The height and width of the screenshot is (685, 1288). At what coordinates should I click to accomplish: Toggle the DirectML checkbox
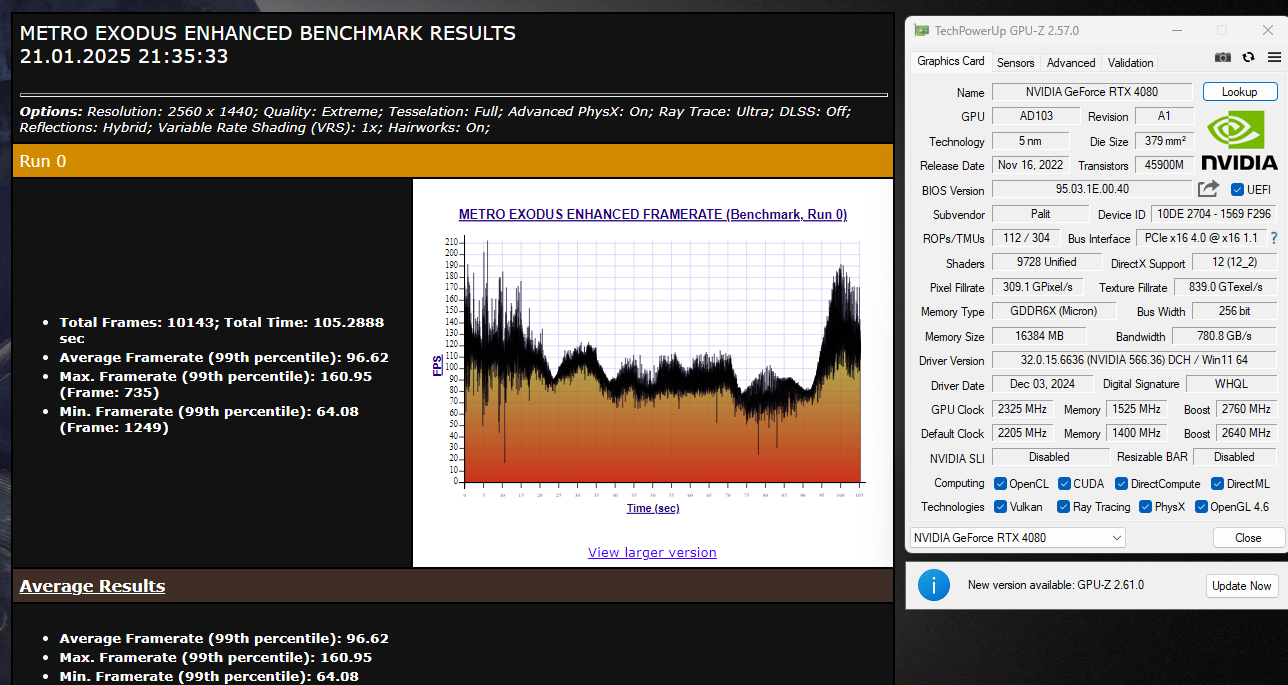(x=1217, y=483)
